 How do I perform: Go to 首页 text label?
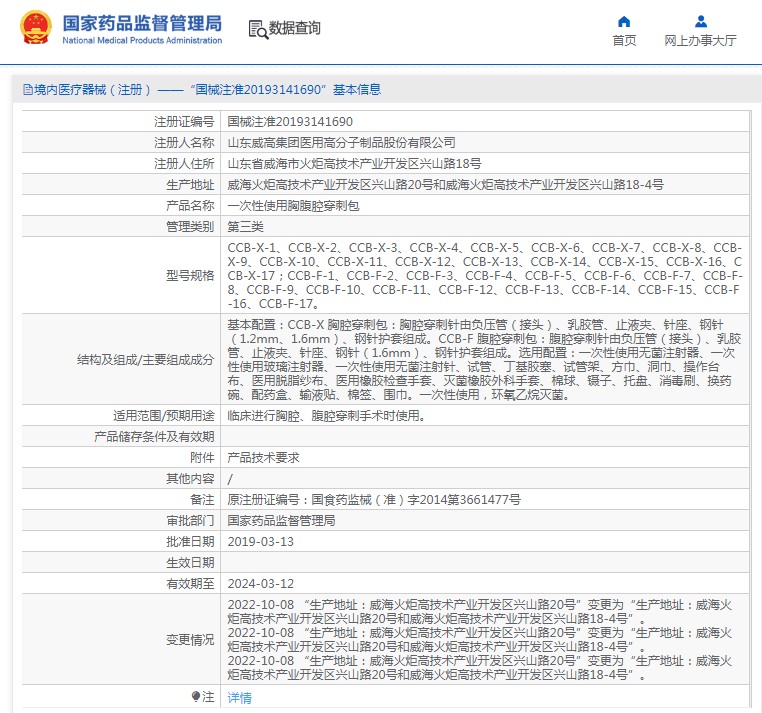(624, 41)
